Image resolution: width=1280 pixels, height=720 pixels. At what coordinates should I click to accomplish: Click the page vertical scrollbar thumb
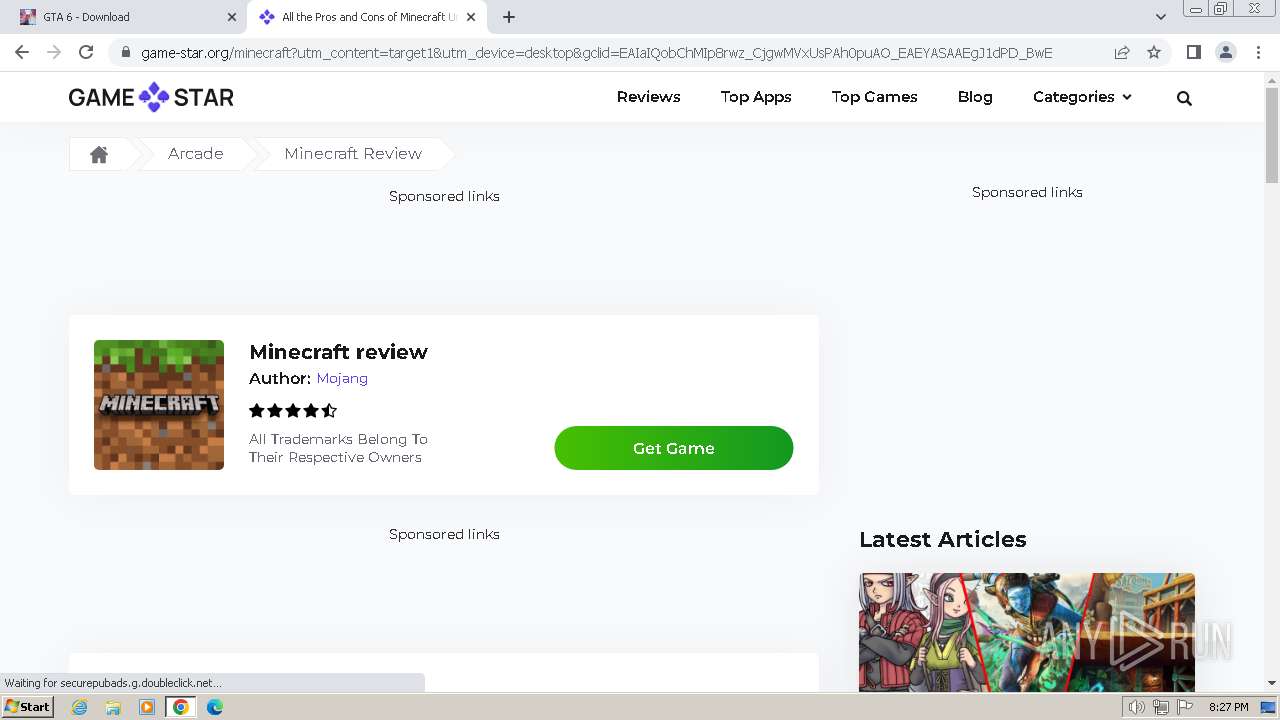1271,135
